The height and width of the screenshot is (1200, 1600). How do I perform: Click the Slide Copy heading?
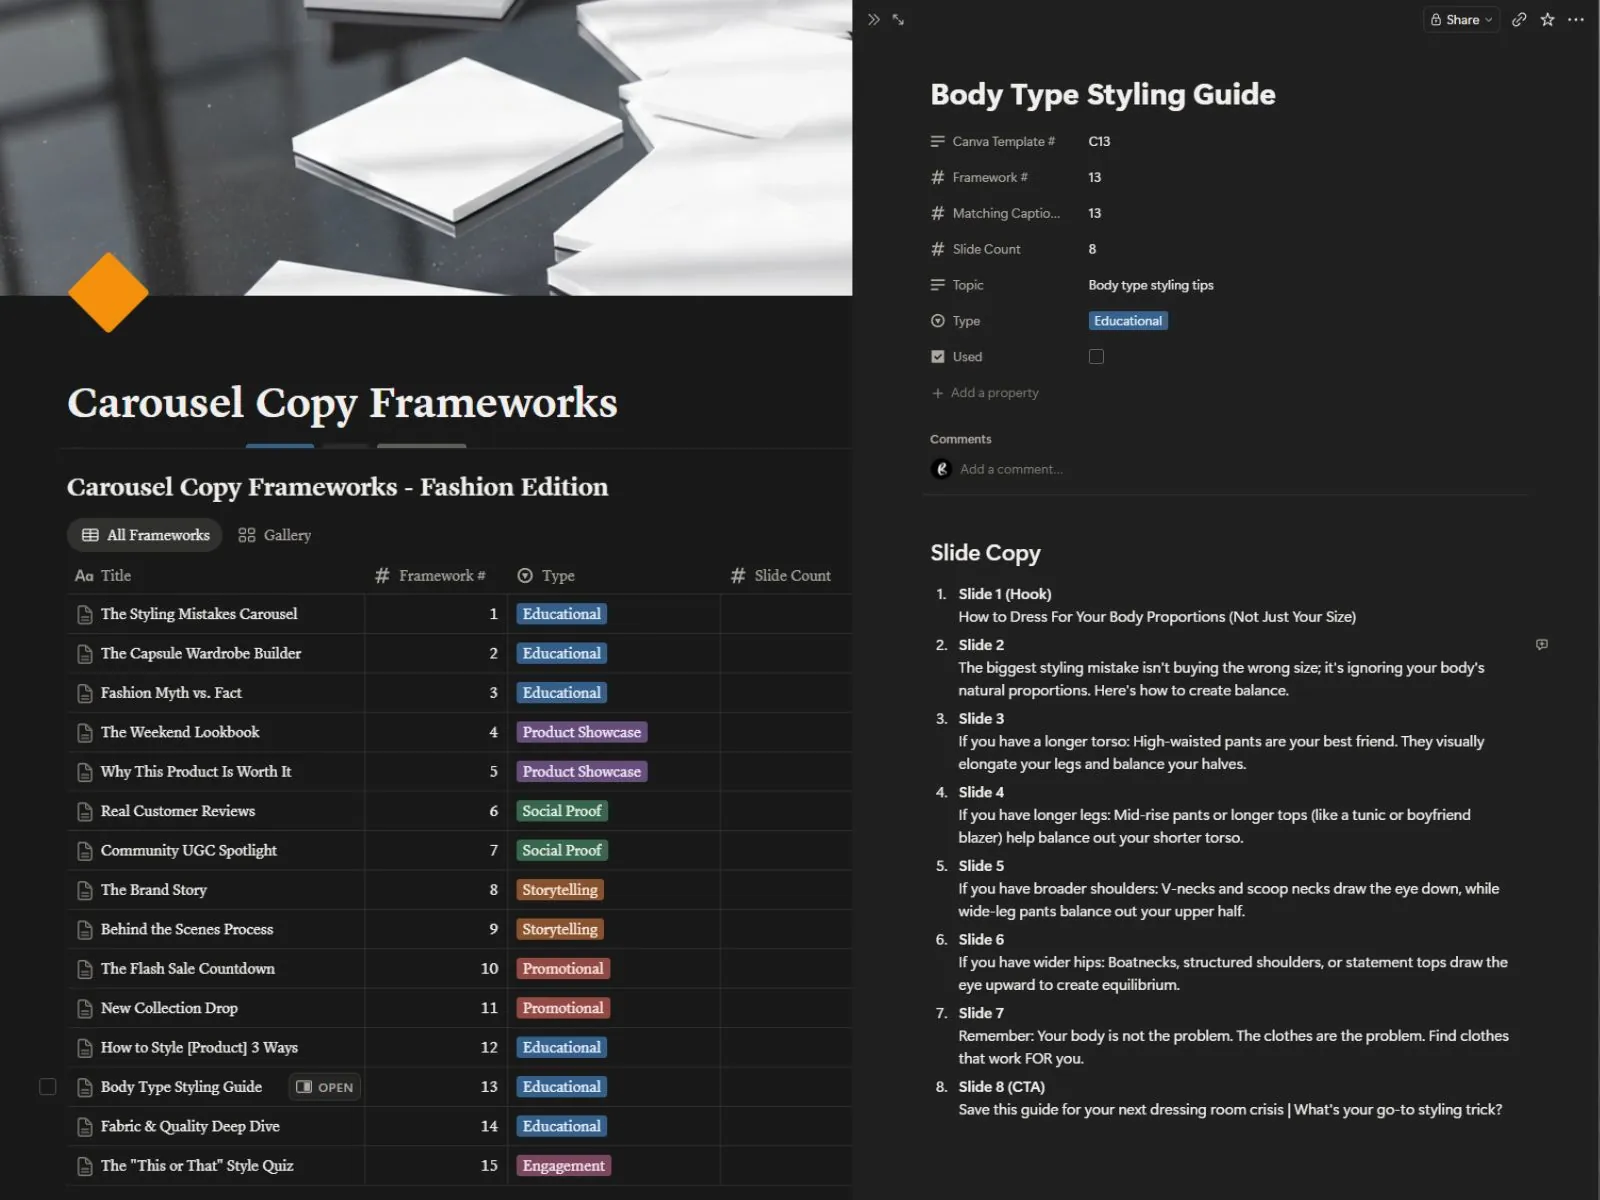pos(985,553)
